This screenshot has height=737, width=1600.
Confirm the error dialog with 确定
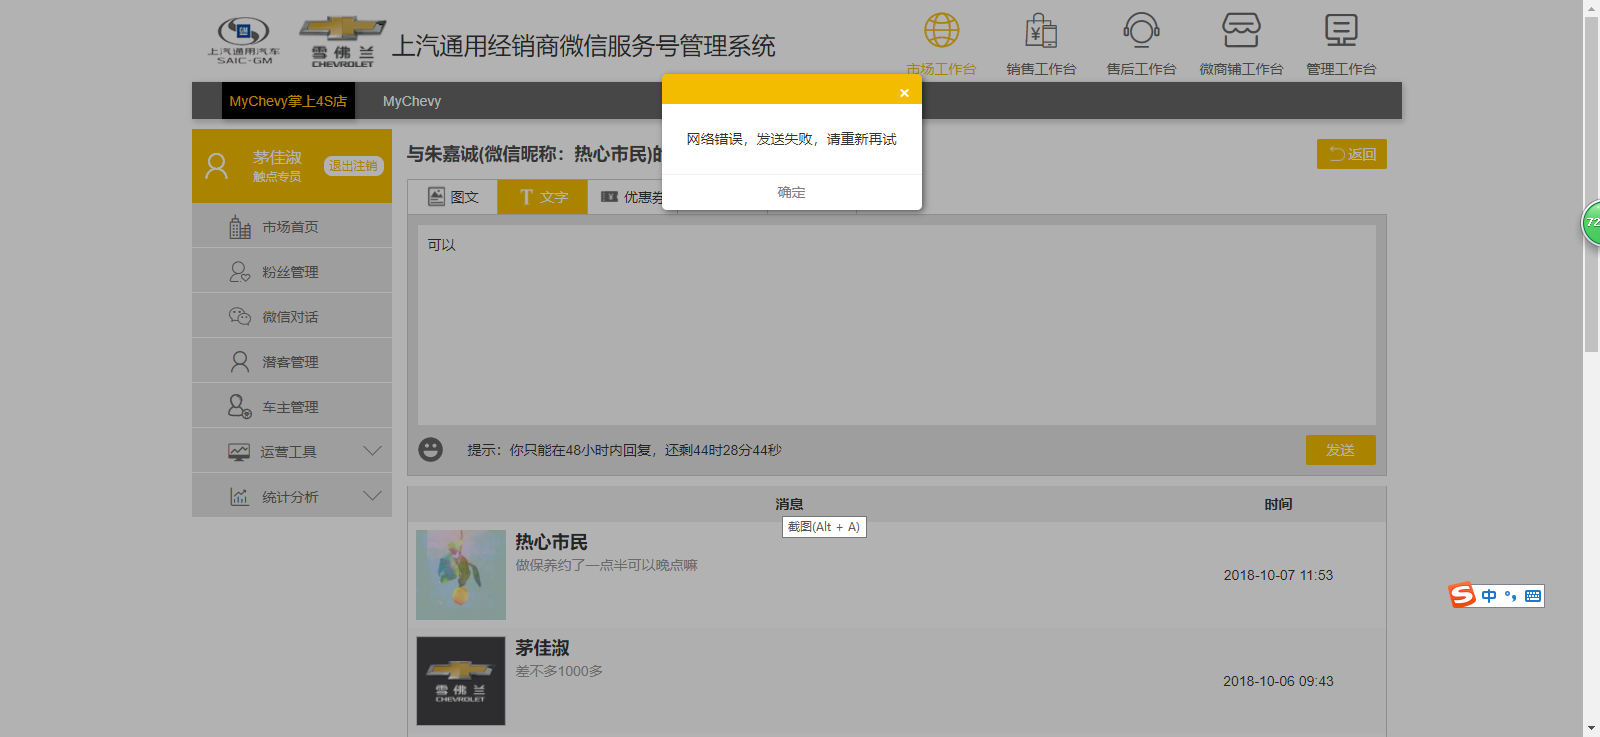[791, 192]
